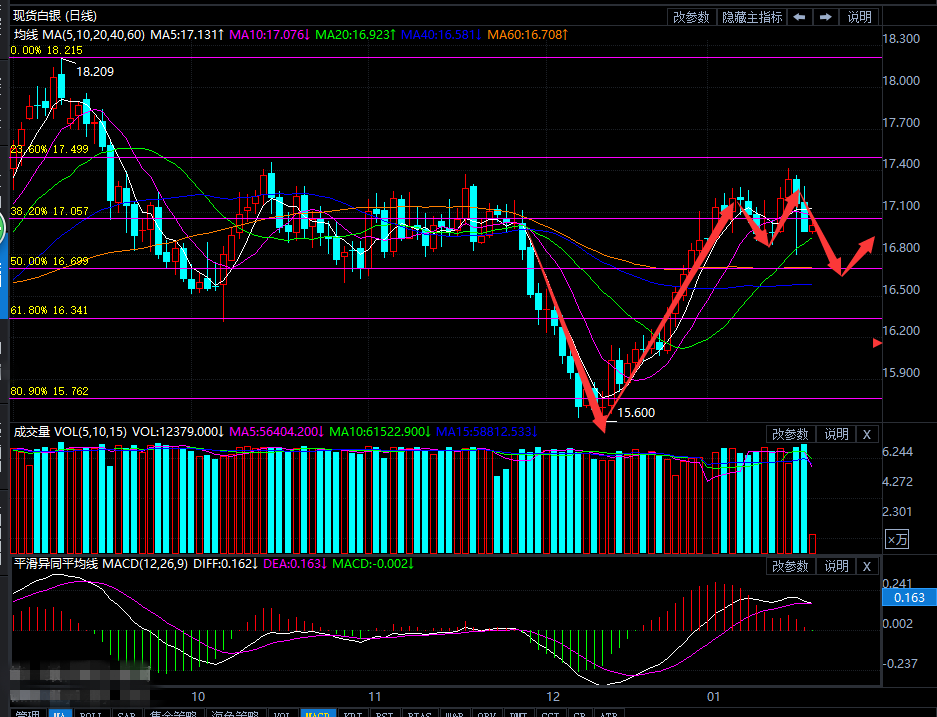
Task: Close the volume indicator panel with X
Action: point(867,434)
